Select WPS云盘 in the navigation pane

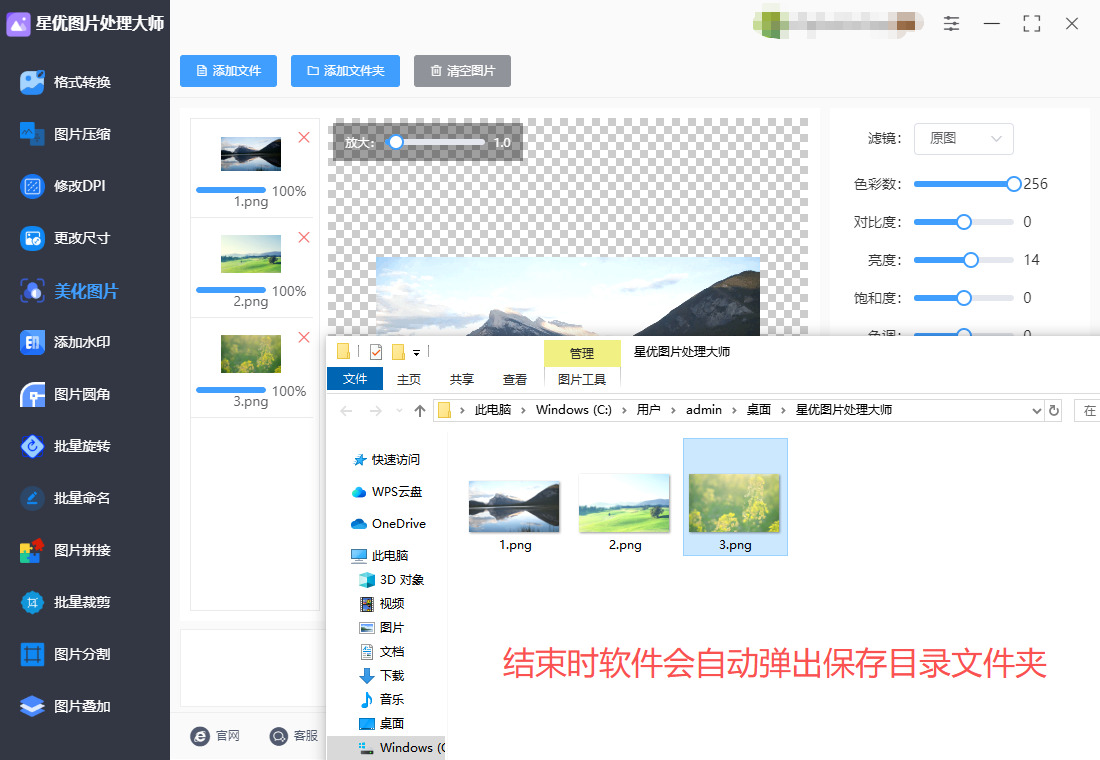coord(387,492)
